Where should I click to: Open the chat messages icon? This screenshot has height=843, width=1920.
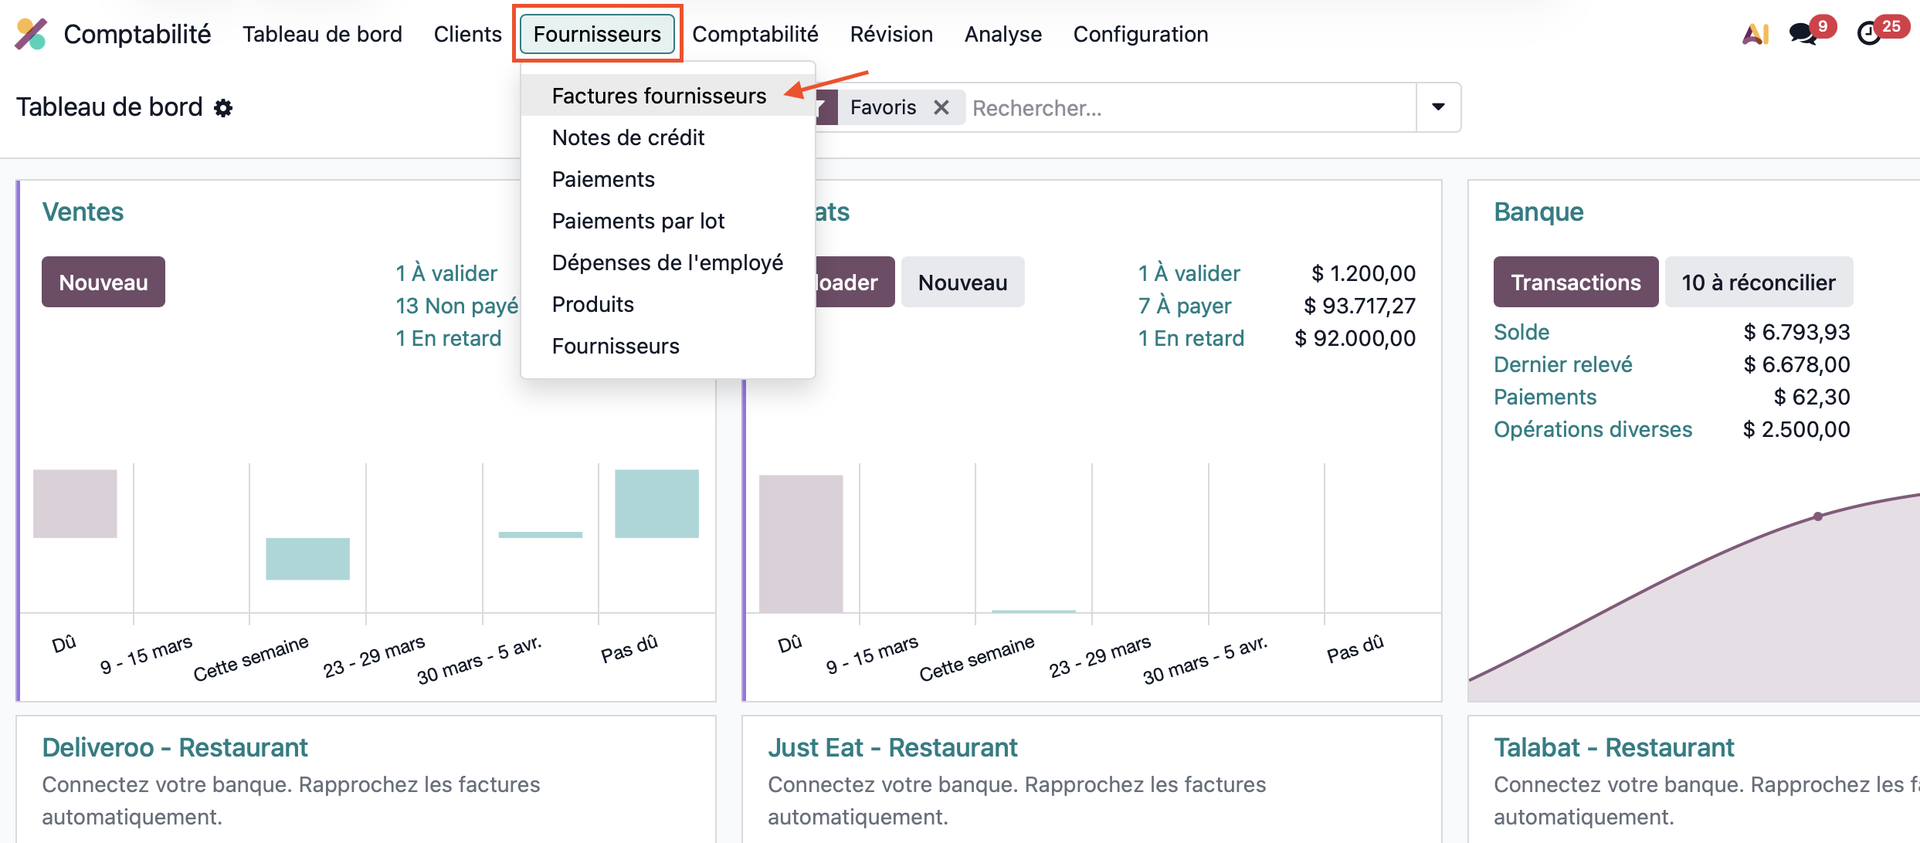click(1803, 34)
